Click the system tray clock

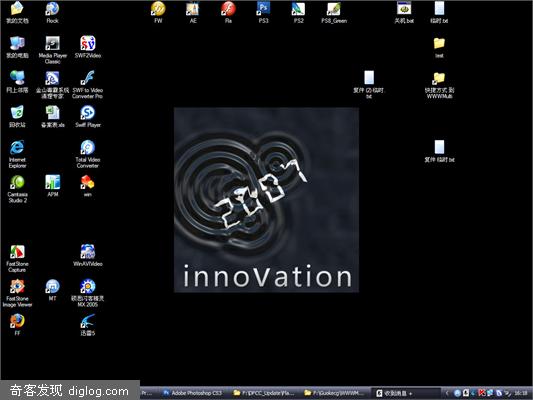(x=521, y=393)
